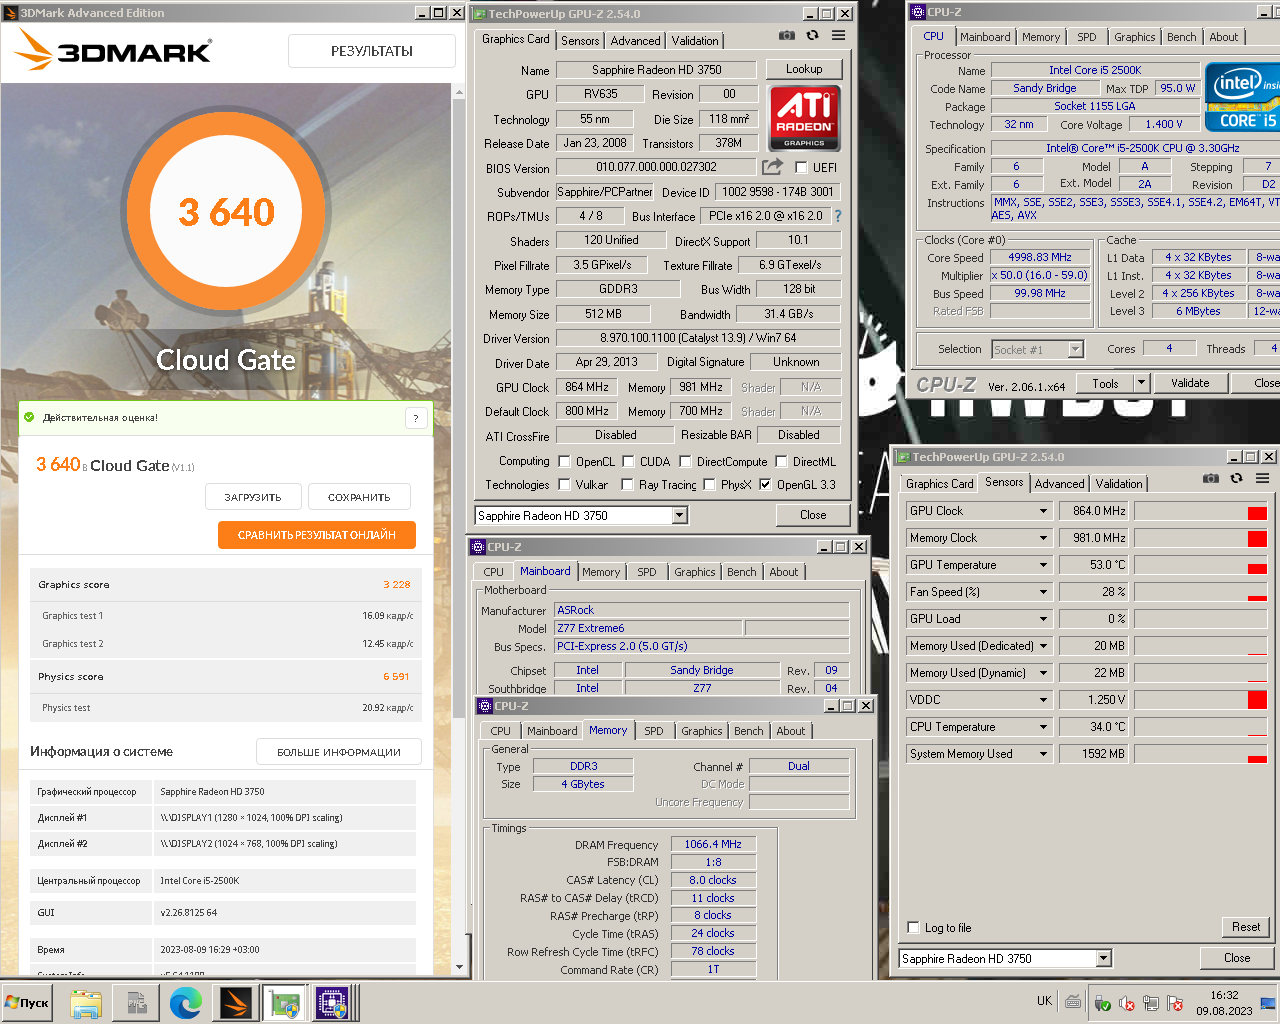Switch to Validation tab in GPU-Z Sensors window
Viewport: 1280px width, 1024px height.
1119,484
